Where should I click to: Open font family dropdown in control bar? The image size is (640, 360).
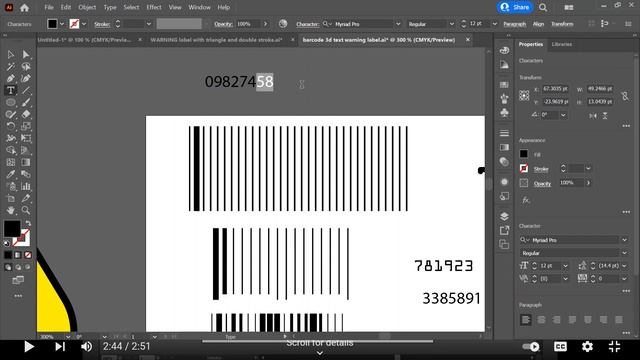(x=398, y=24)
